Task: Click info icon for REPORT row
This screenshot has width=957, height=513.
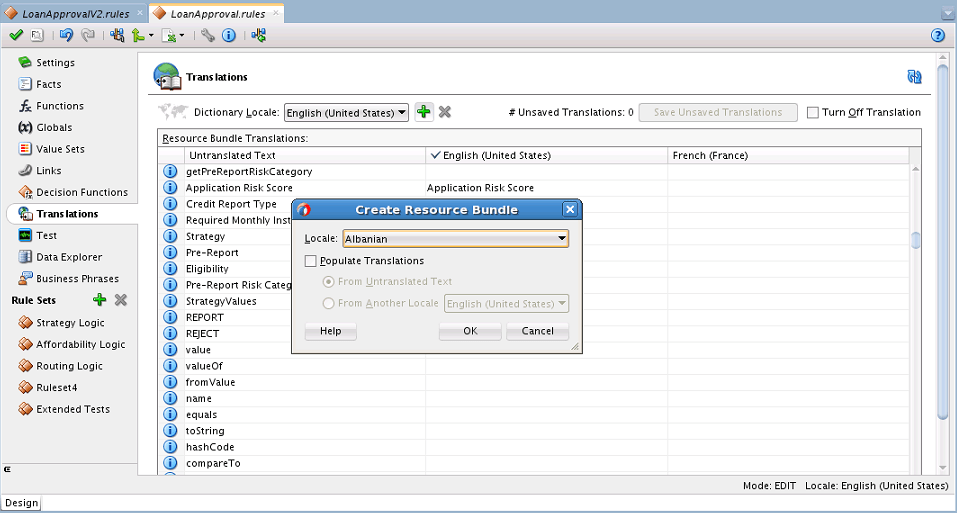Action: 170,317
